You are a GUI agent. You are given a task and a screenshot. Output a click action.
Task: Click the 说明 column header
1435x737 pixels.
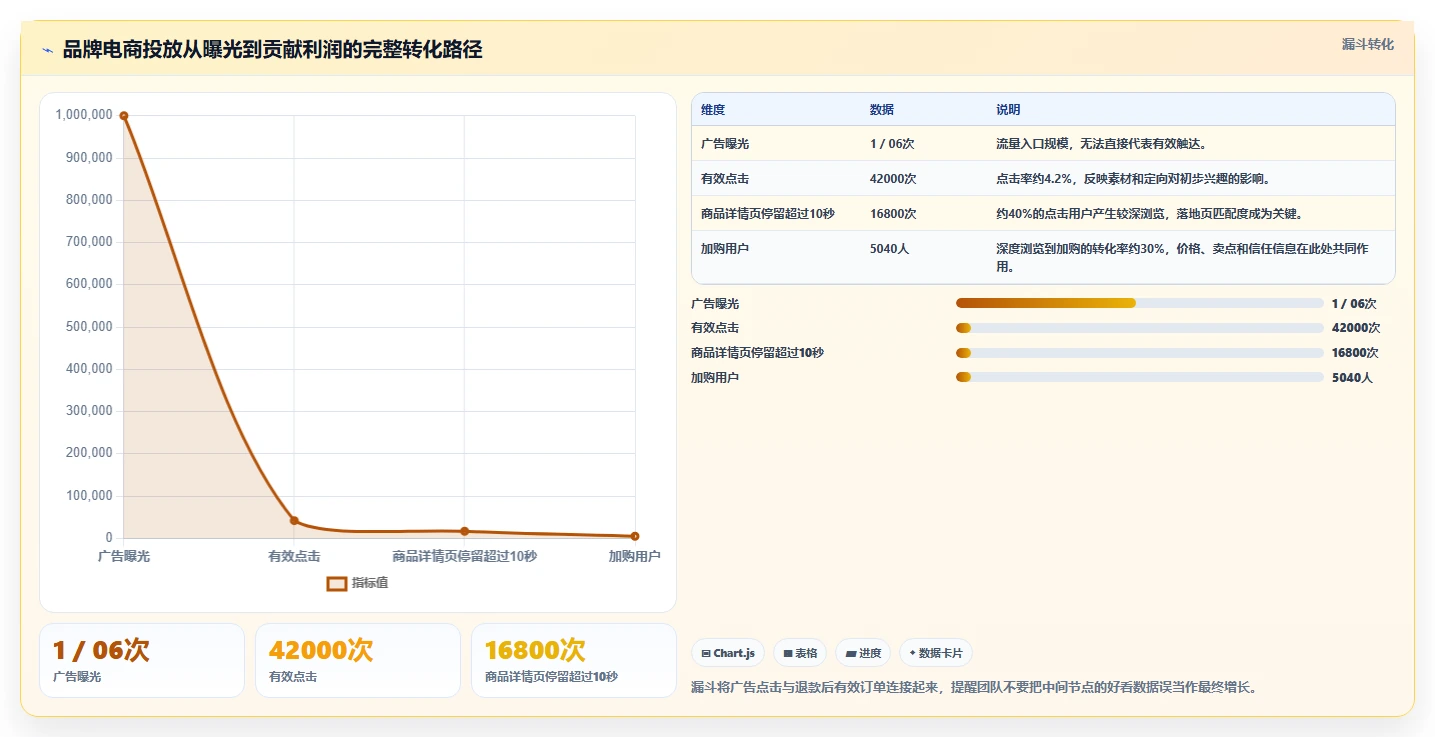1008,109
